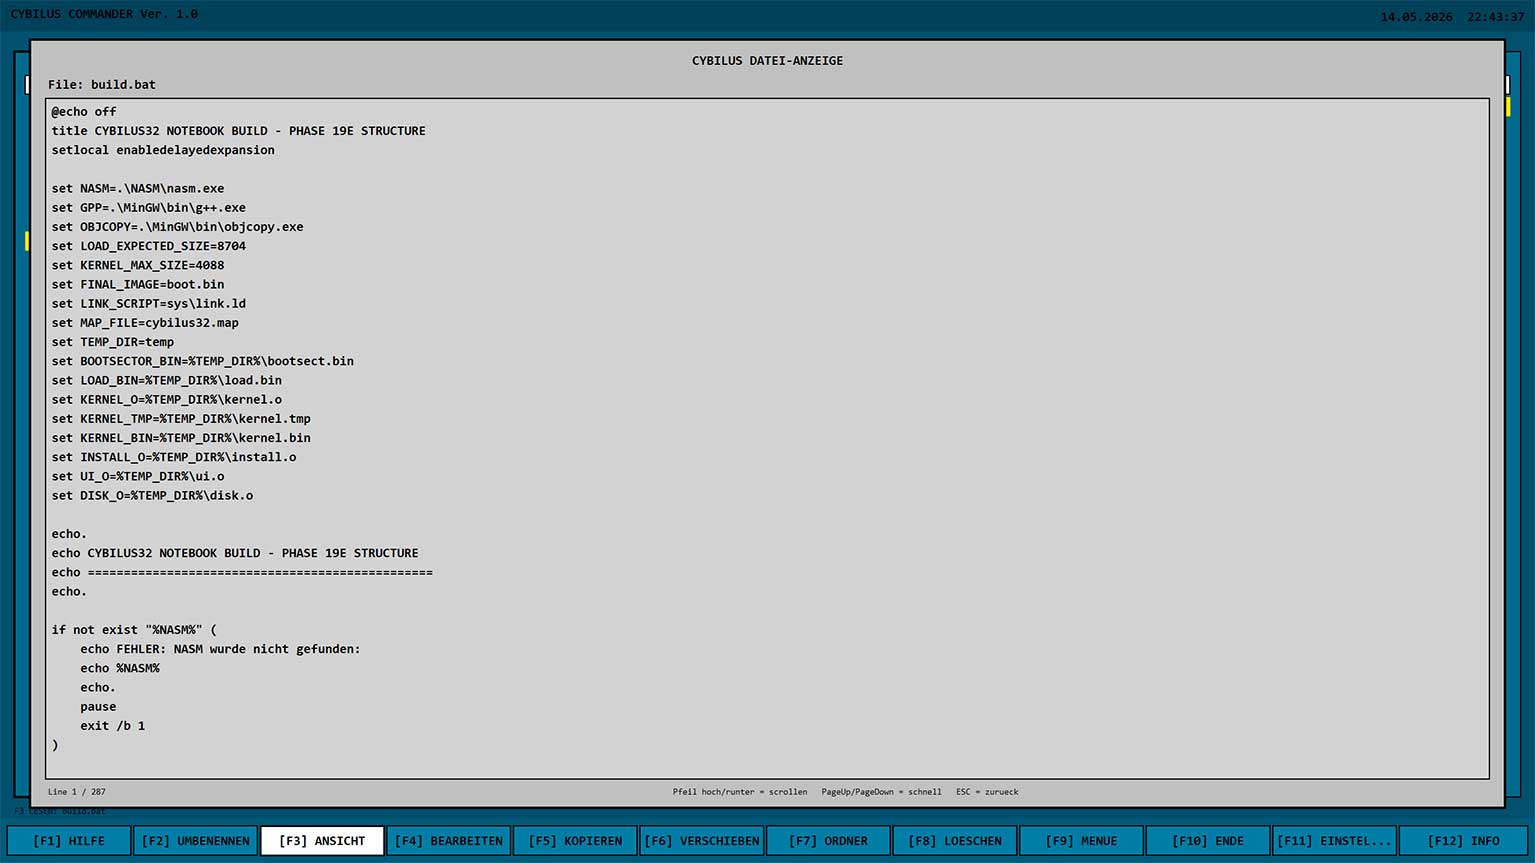Click 'set BOOTSECTOR_BIN' bootsect.bin line
Viewport: 1535px width, 863px height.
tap(202, 361)
